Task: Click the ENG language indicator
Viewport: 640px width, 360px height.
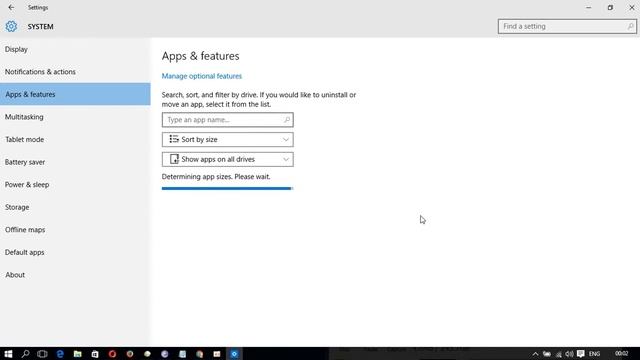Action: [x=594, y=354]
